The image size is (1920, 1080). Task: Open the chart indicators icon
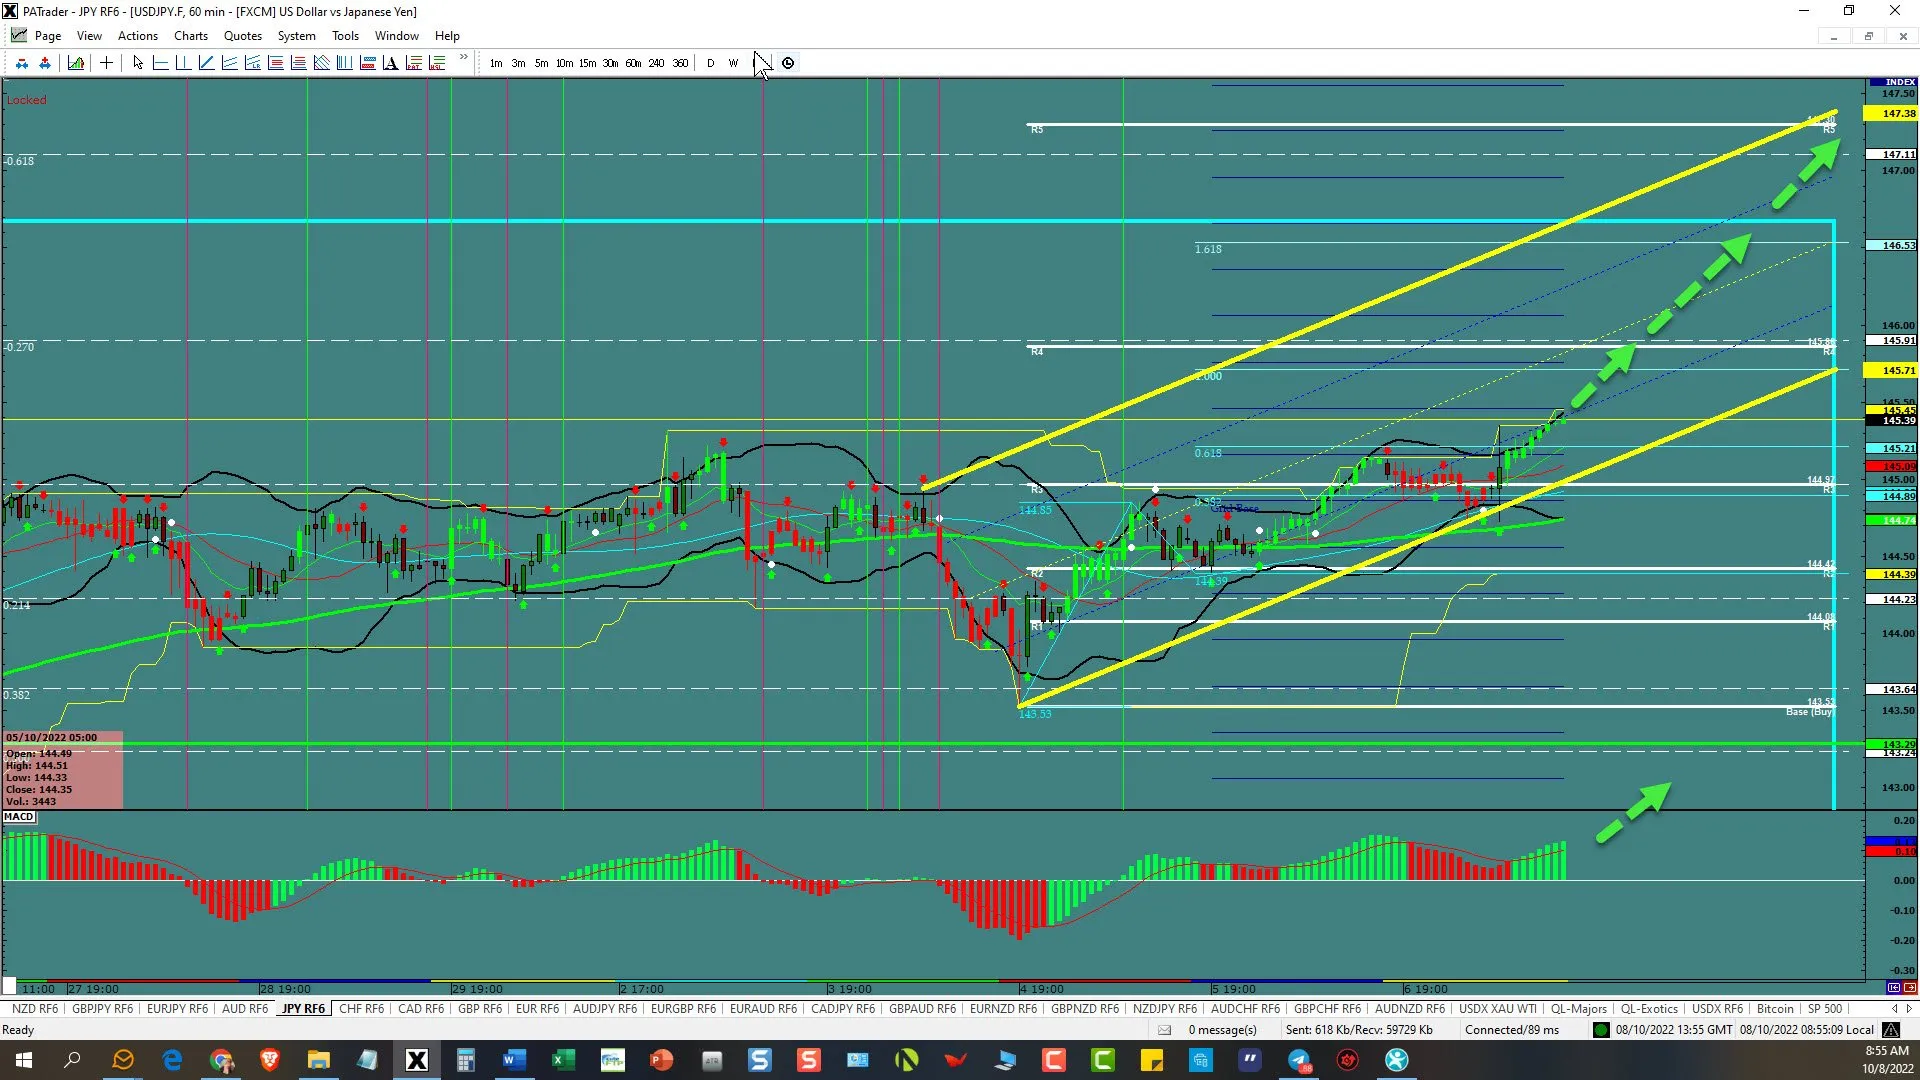[x=76, y=63]
